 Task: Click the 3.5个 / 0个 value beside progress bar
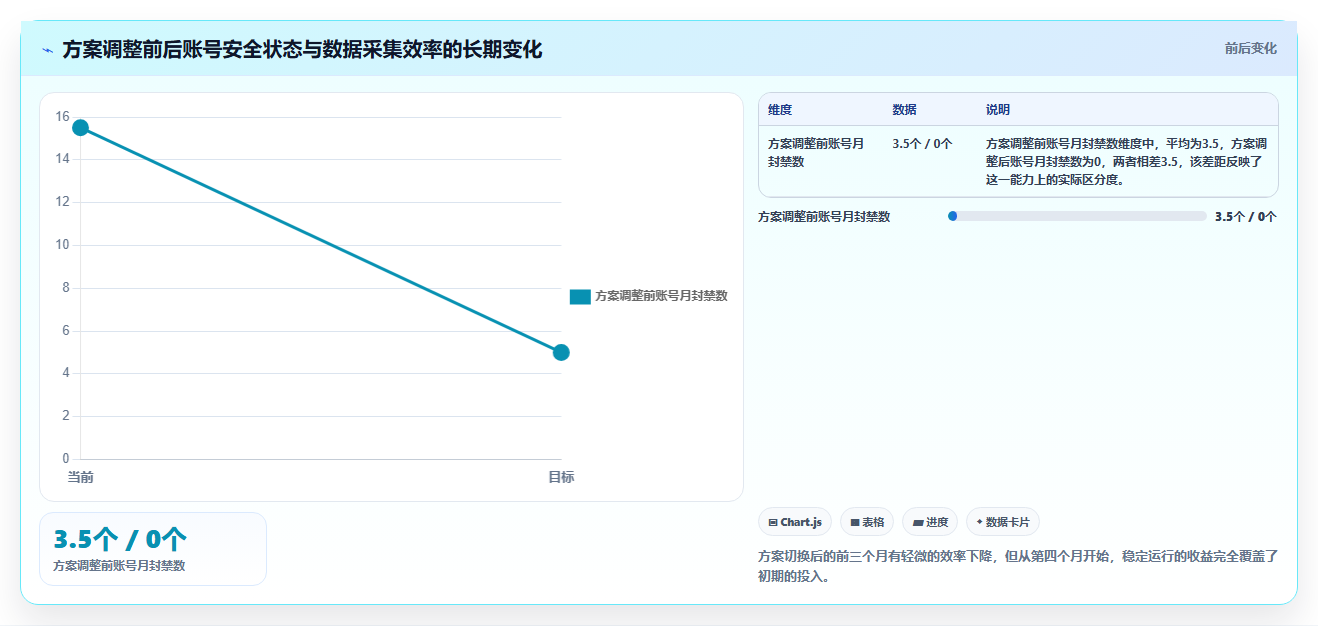click(x=1246, y=216)
